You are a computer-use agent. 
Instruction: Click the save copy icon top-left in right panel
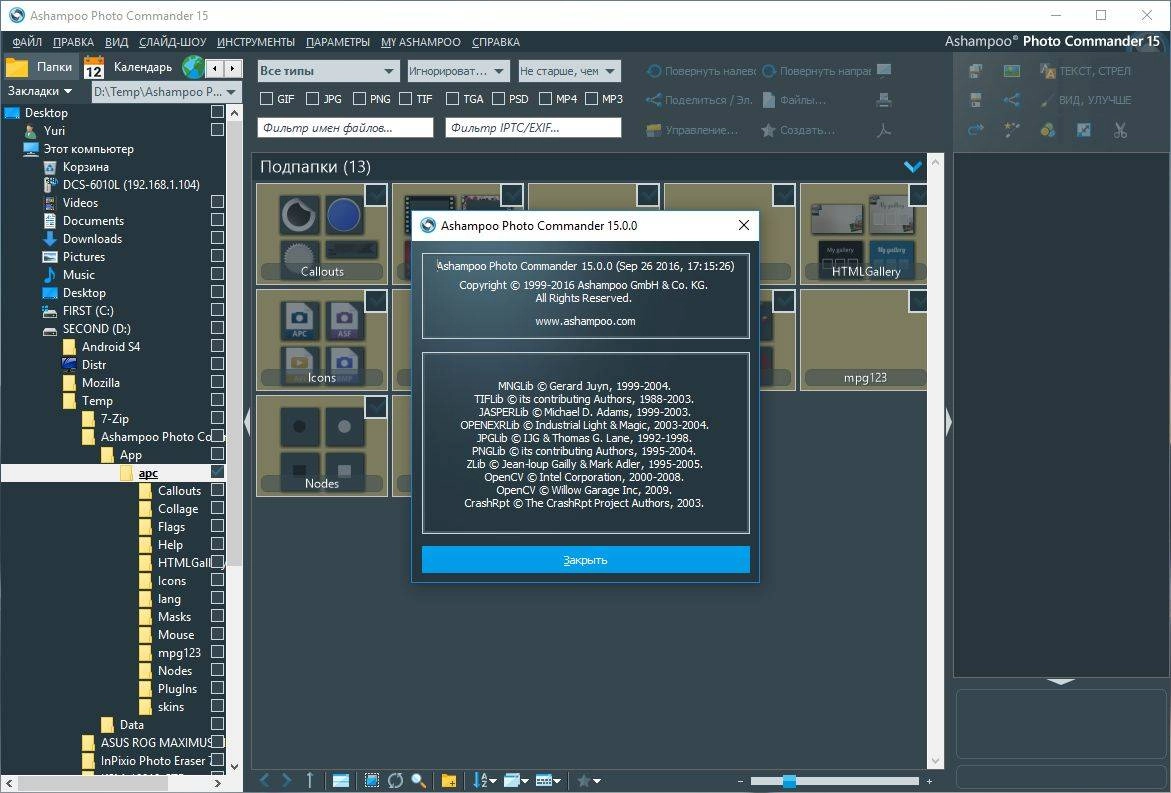click(975, 71)
